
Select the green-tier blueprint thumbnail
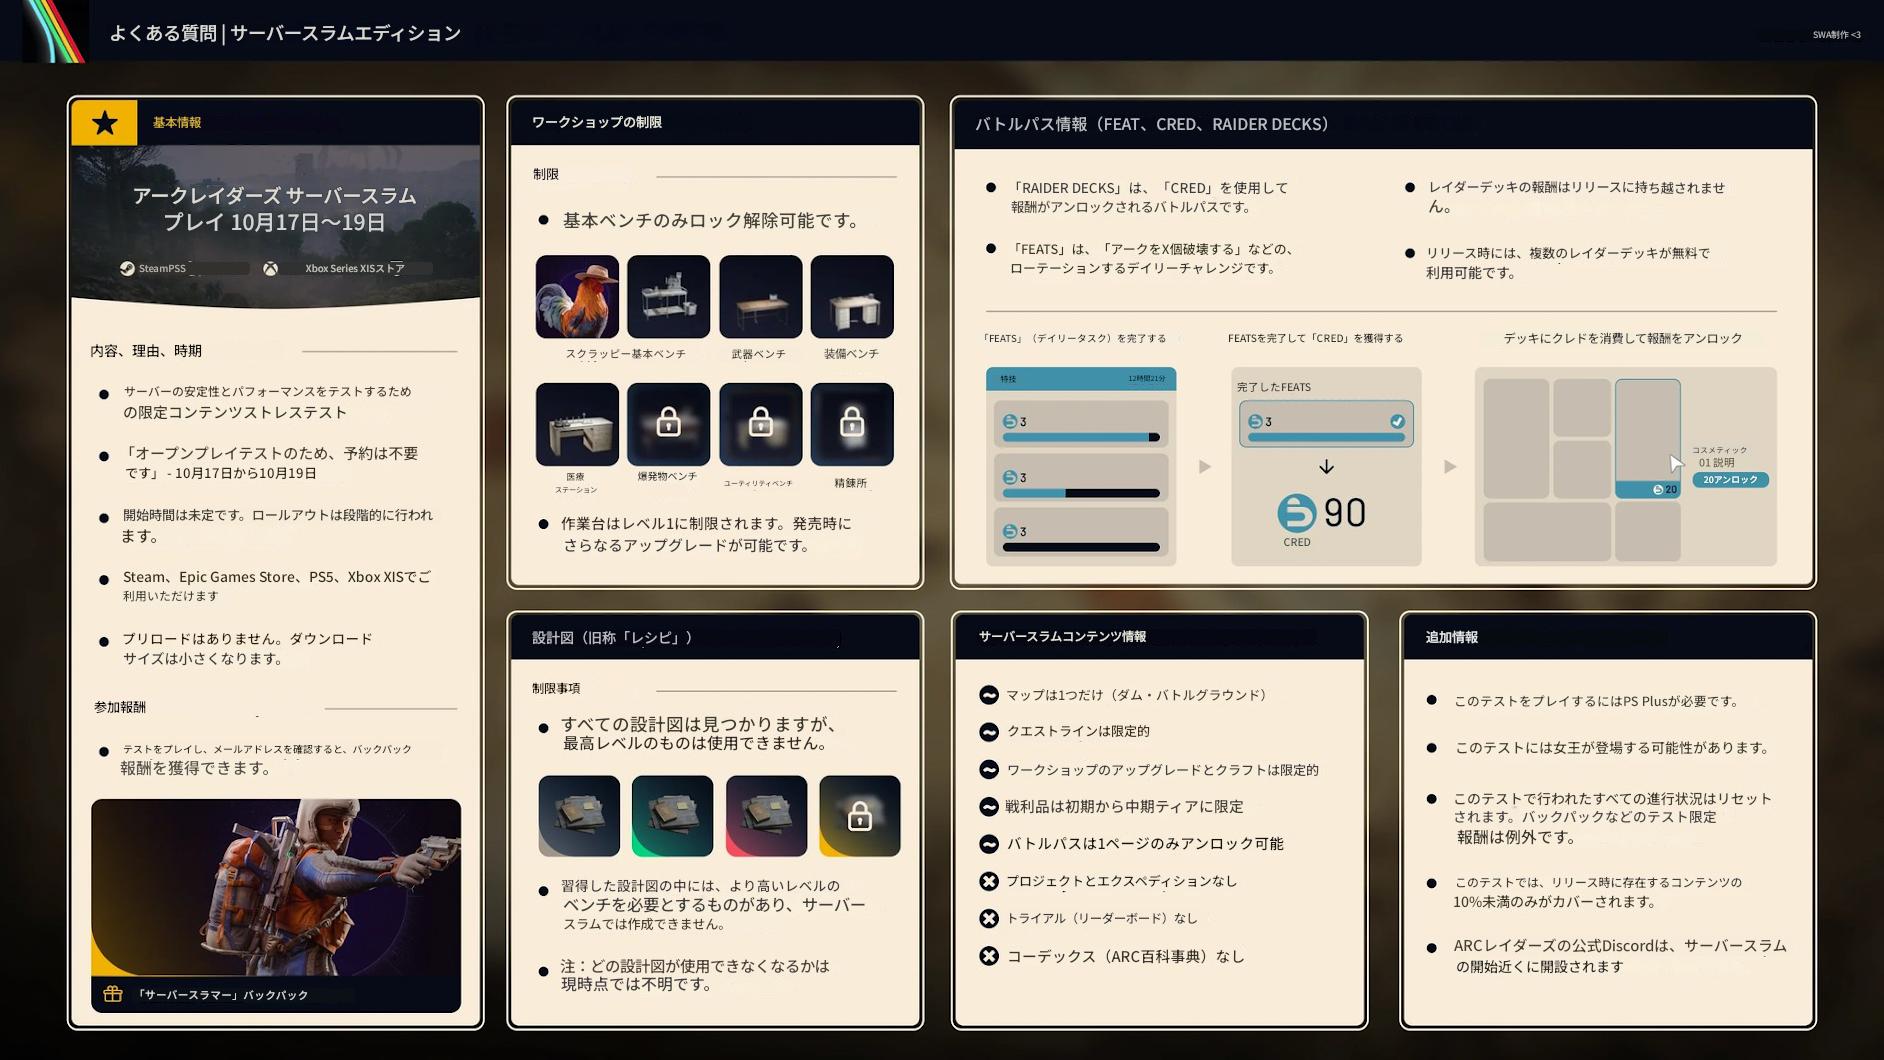click(x=673, y=816)
